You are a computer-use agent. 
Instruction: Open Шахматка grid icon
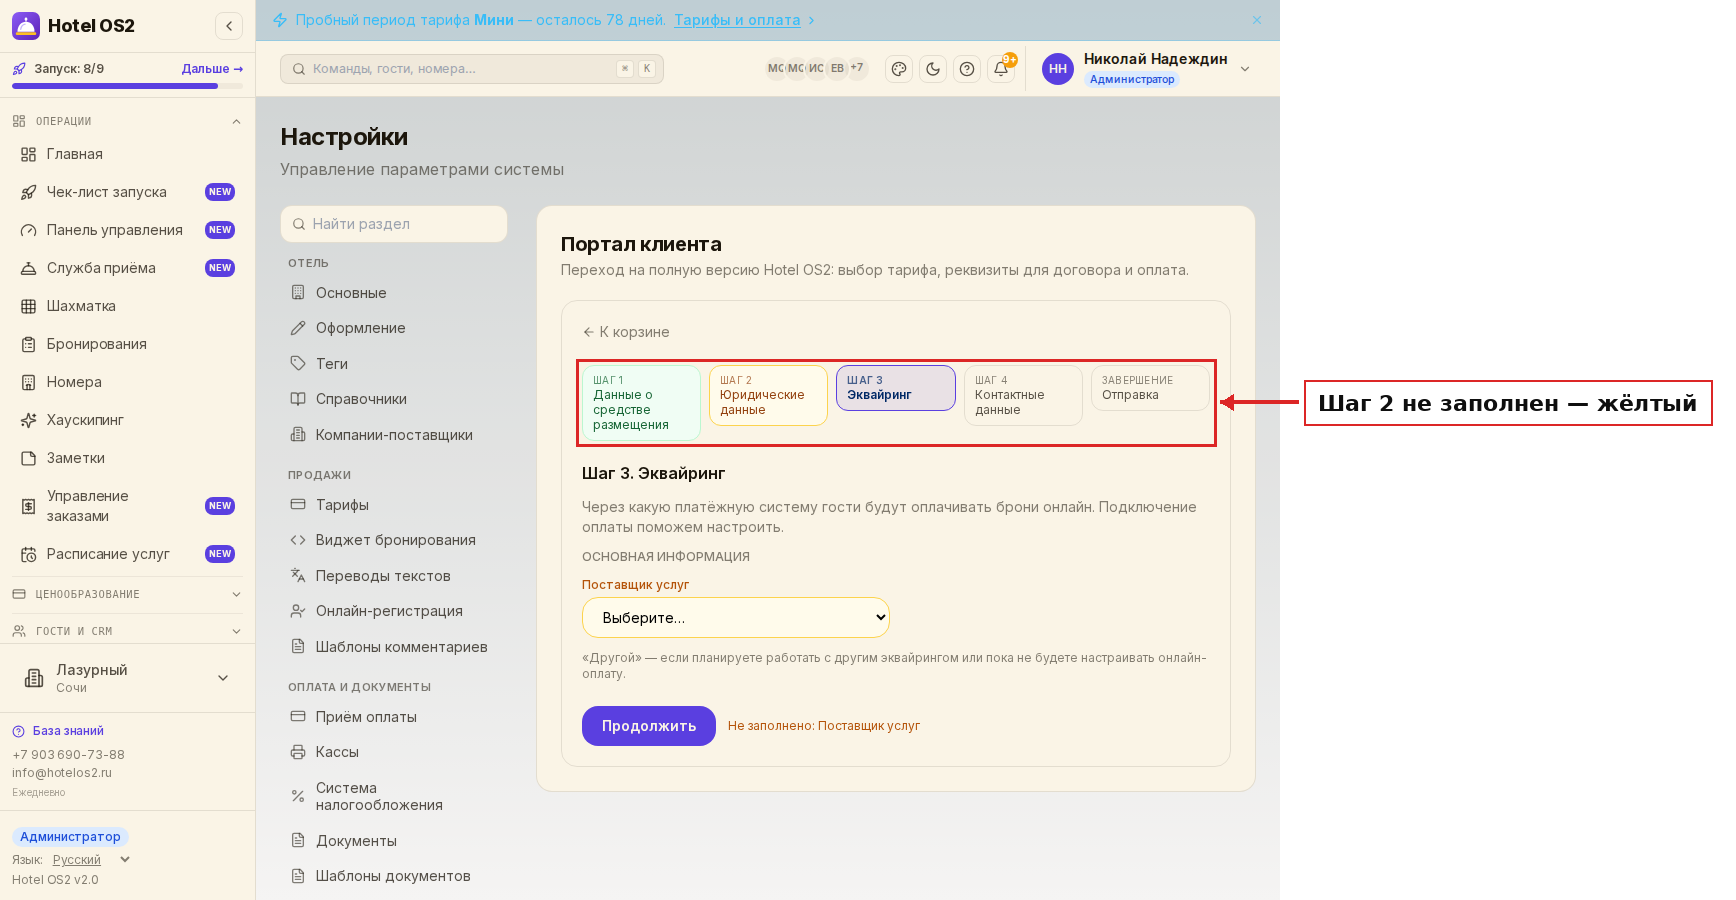point(29,306)
